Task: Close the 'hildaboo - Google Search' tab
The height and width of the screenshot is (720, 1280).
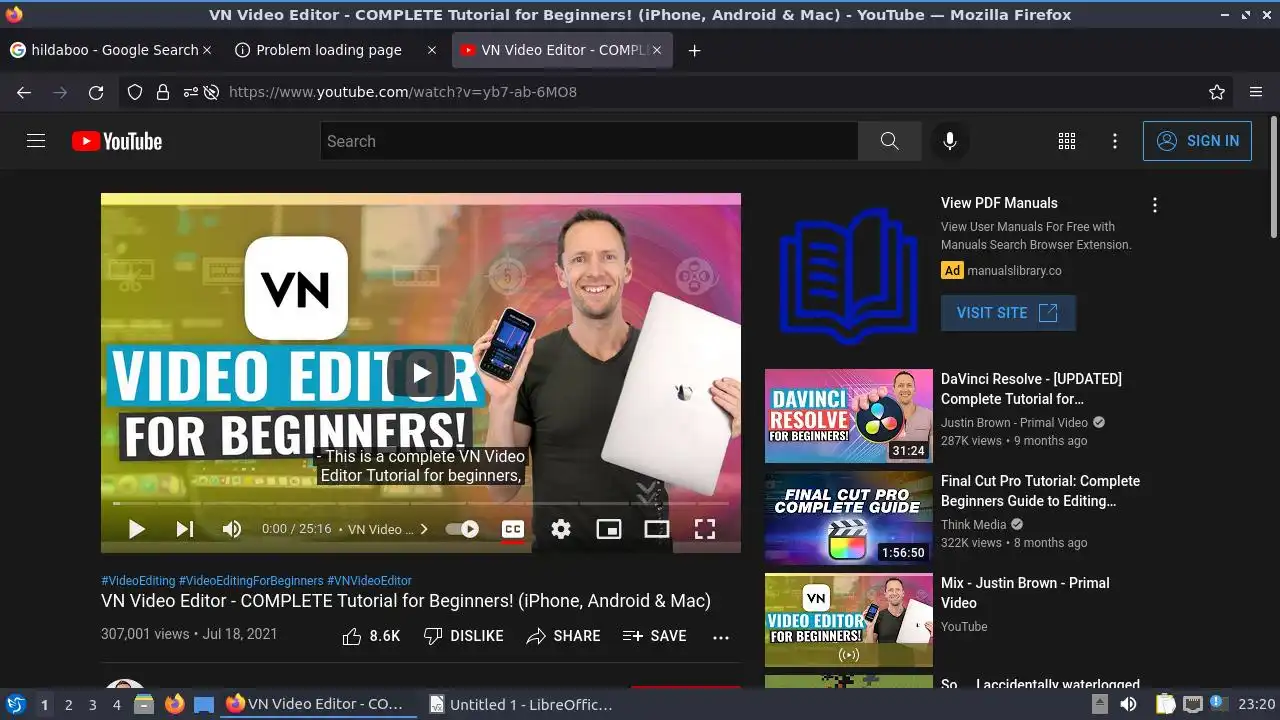Action: click(x=207, y=50)
